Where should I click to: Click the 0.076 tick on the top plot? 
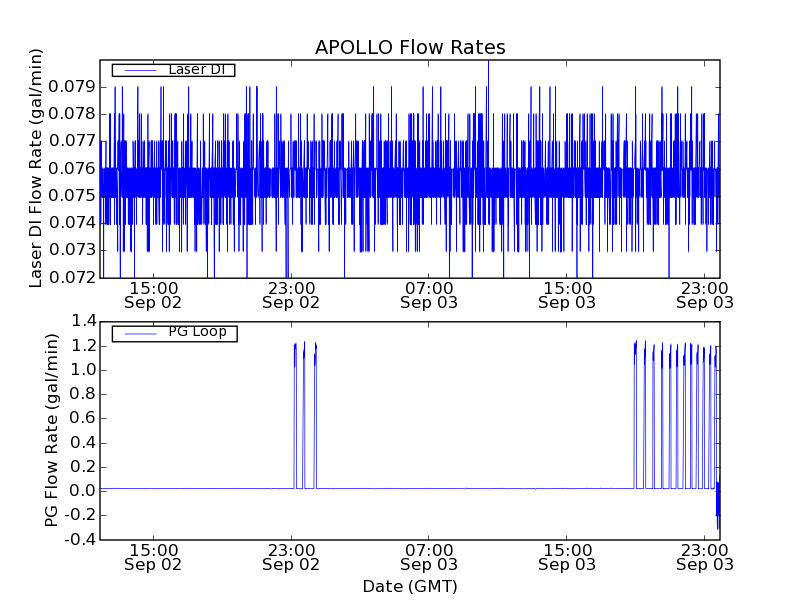73,168
